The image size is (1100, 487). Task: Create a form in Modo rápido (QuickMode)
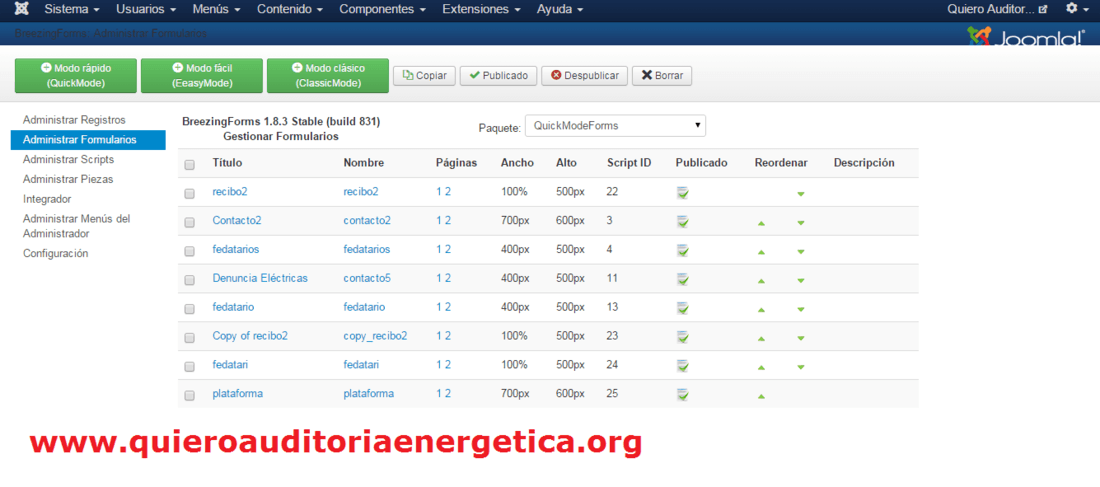(x=76, y=76)
